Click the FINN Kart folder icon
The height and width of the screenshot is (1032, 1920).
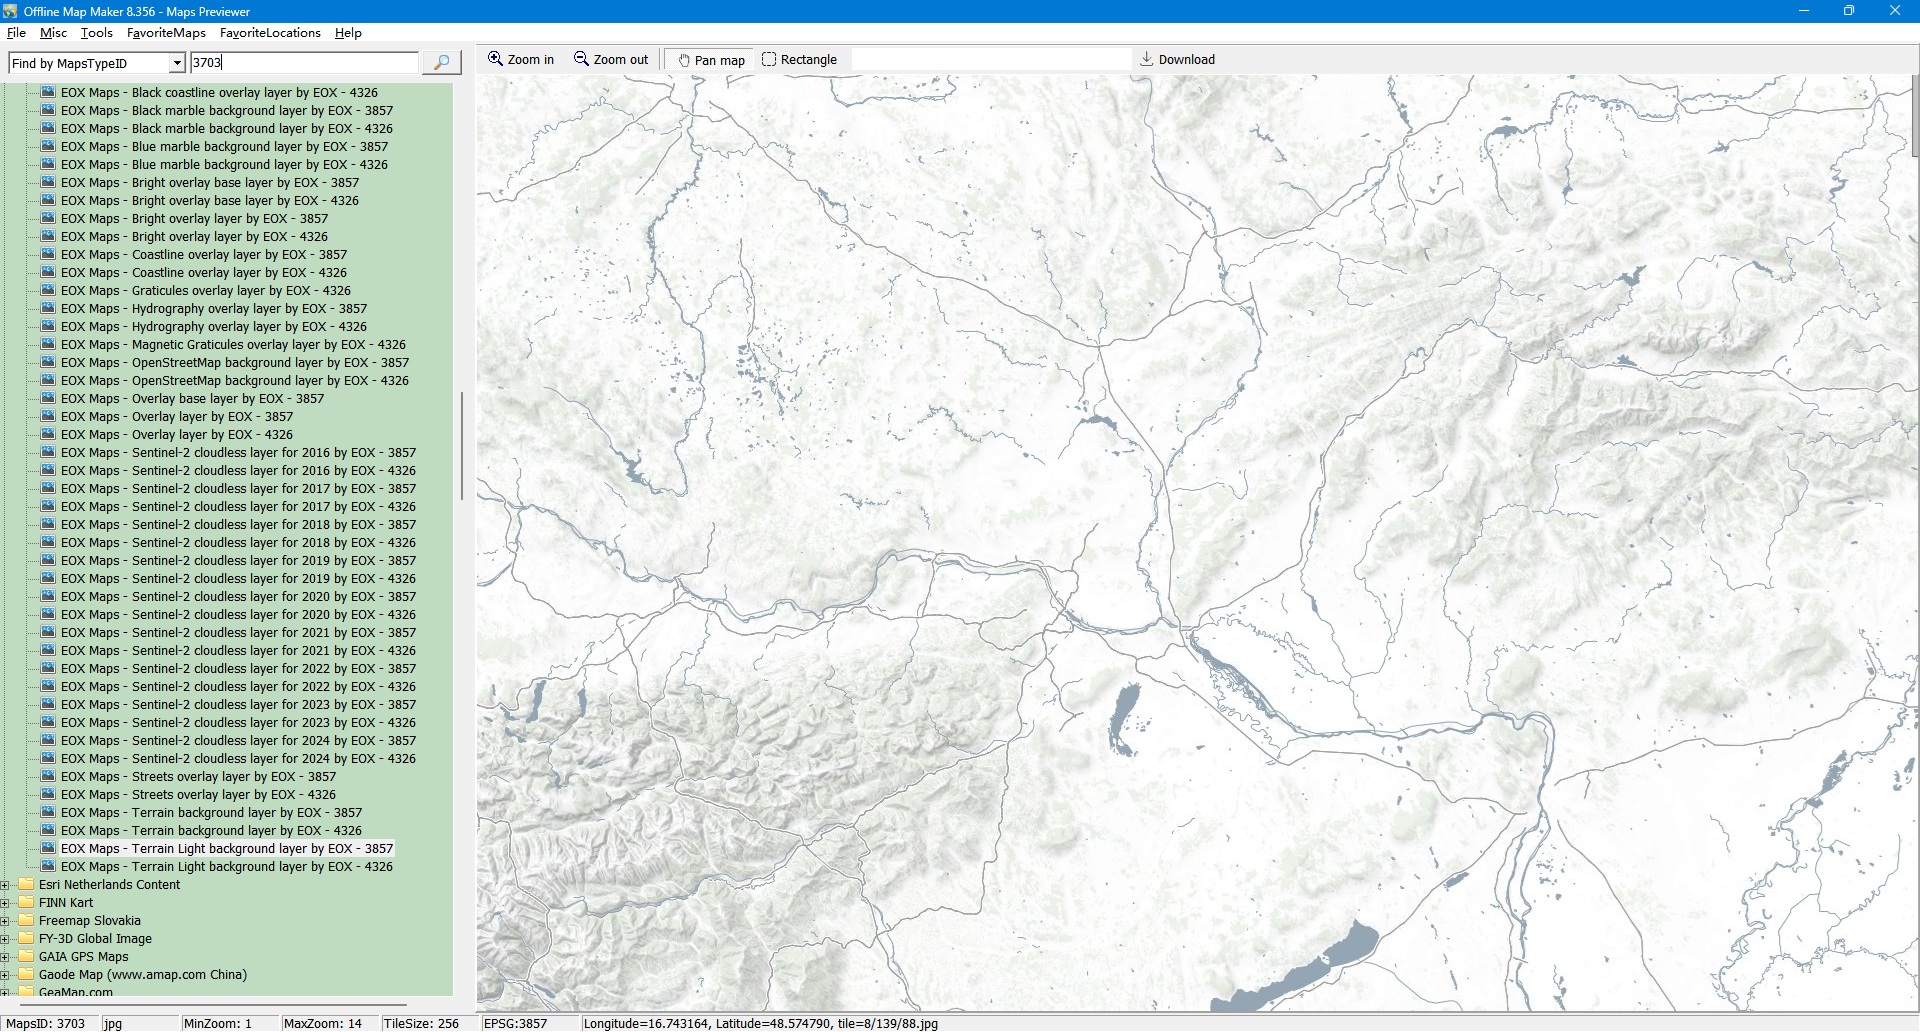pyautogui.click(x=27, y=903)
